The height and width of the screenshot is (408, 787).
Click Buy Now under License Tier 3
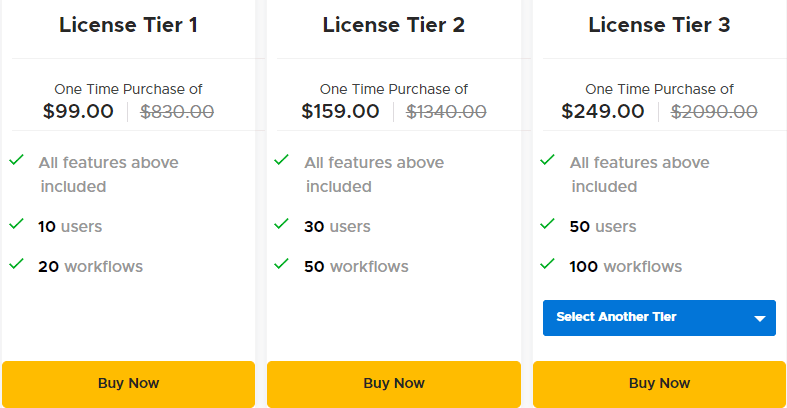(x=659, y=383)
